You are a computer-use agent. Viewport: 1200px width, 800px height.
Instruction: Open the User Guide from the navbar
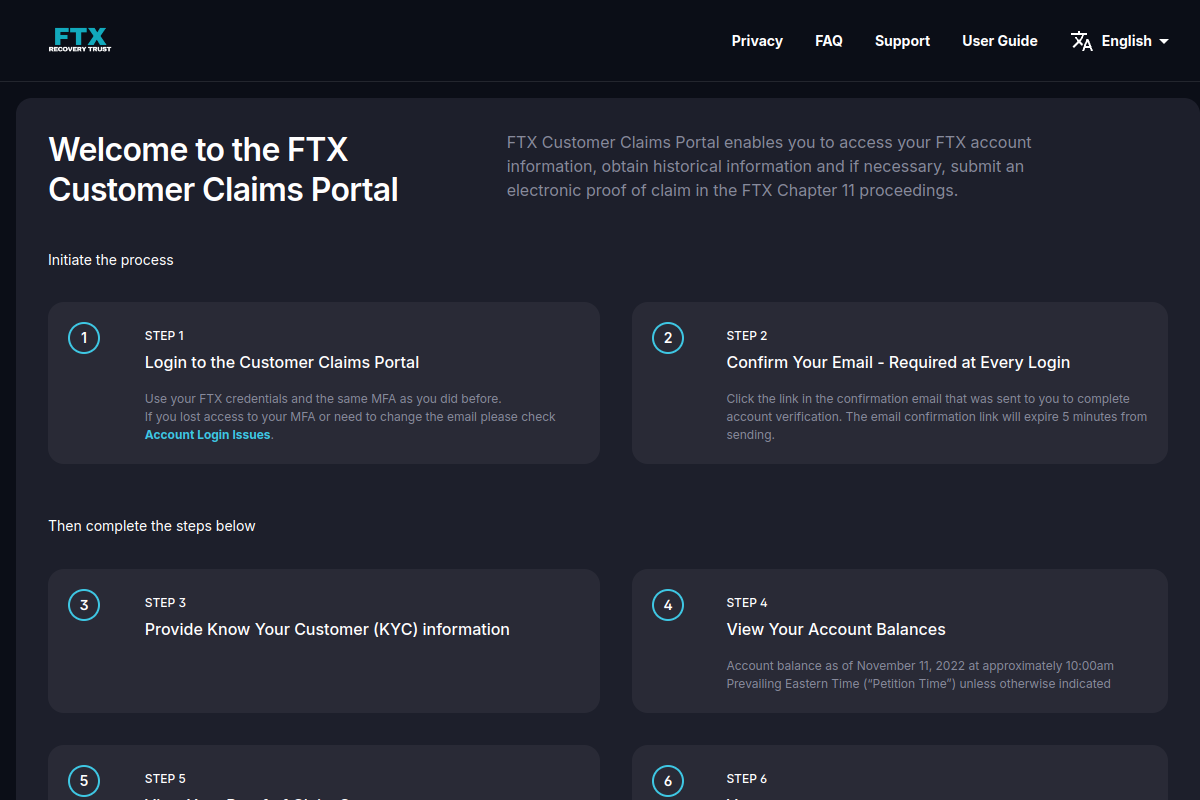[1000, 41]
